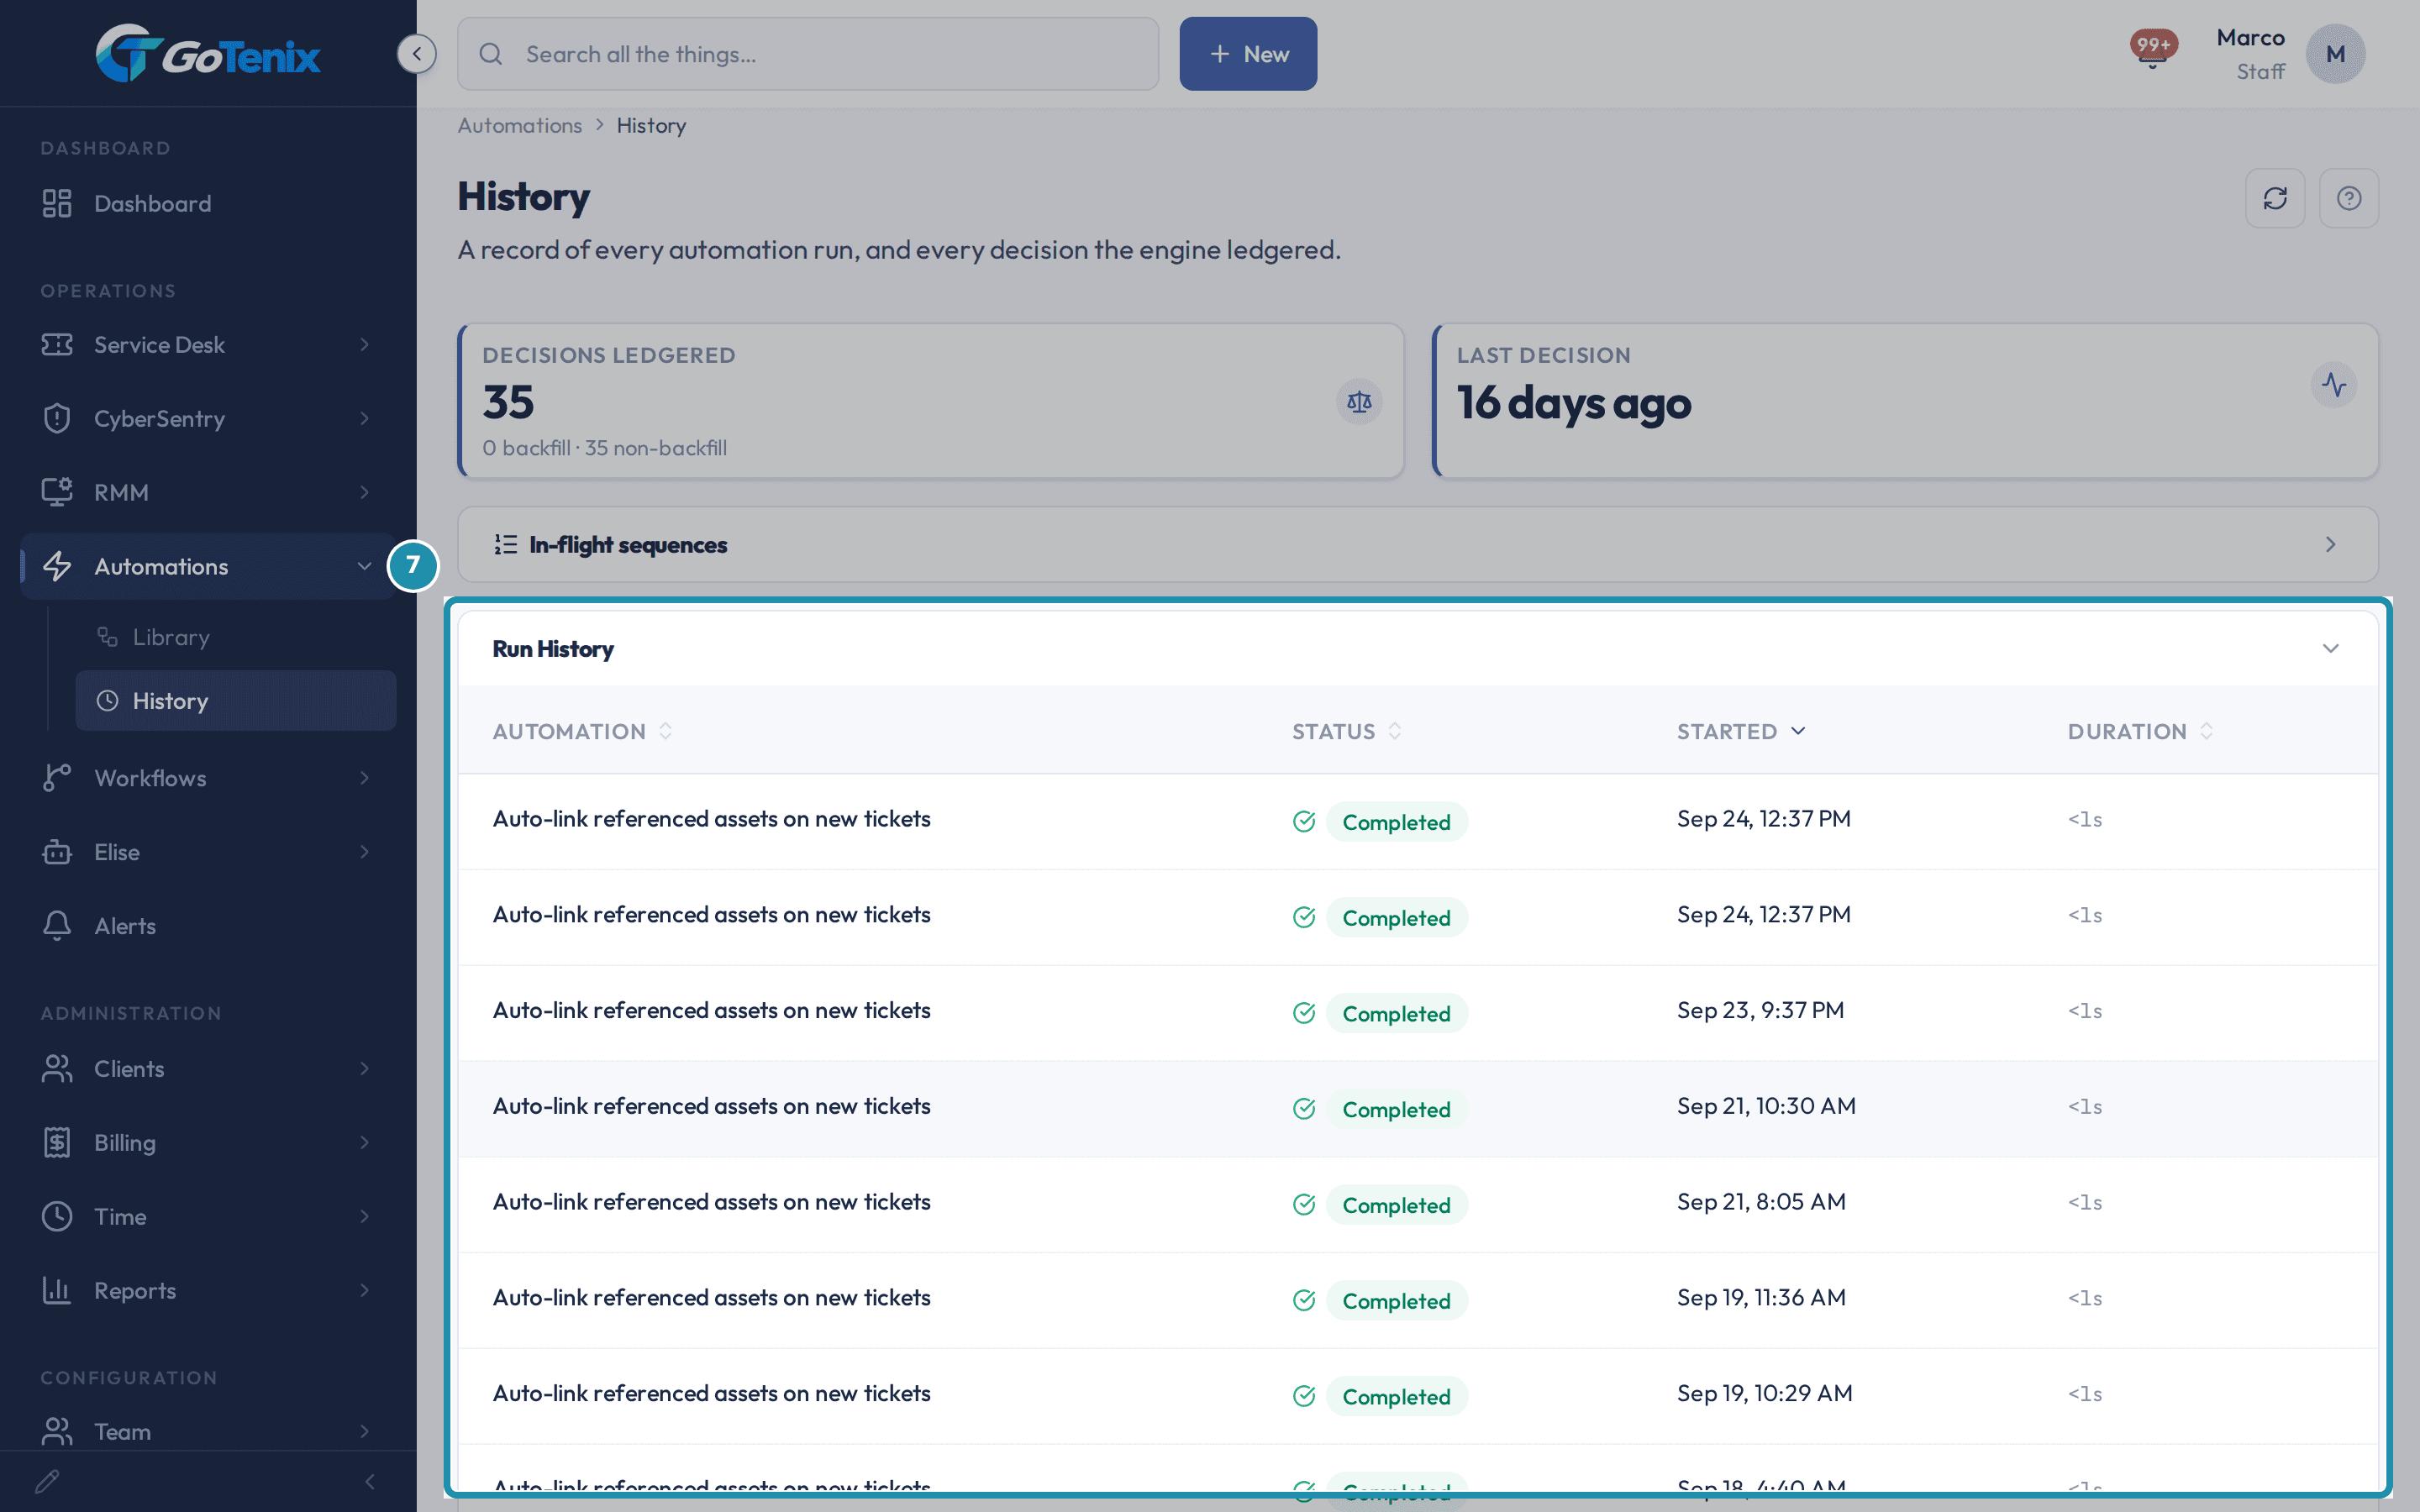Collapse the Run History panel chevron
Image resolution: width=2420 pixels, height=1512 pixels.
click(2330, 648)
